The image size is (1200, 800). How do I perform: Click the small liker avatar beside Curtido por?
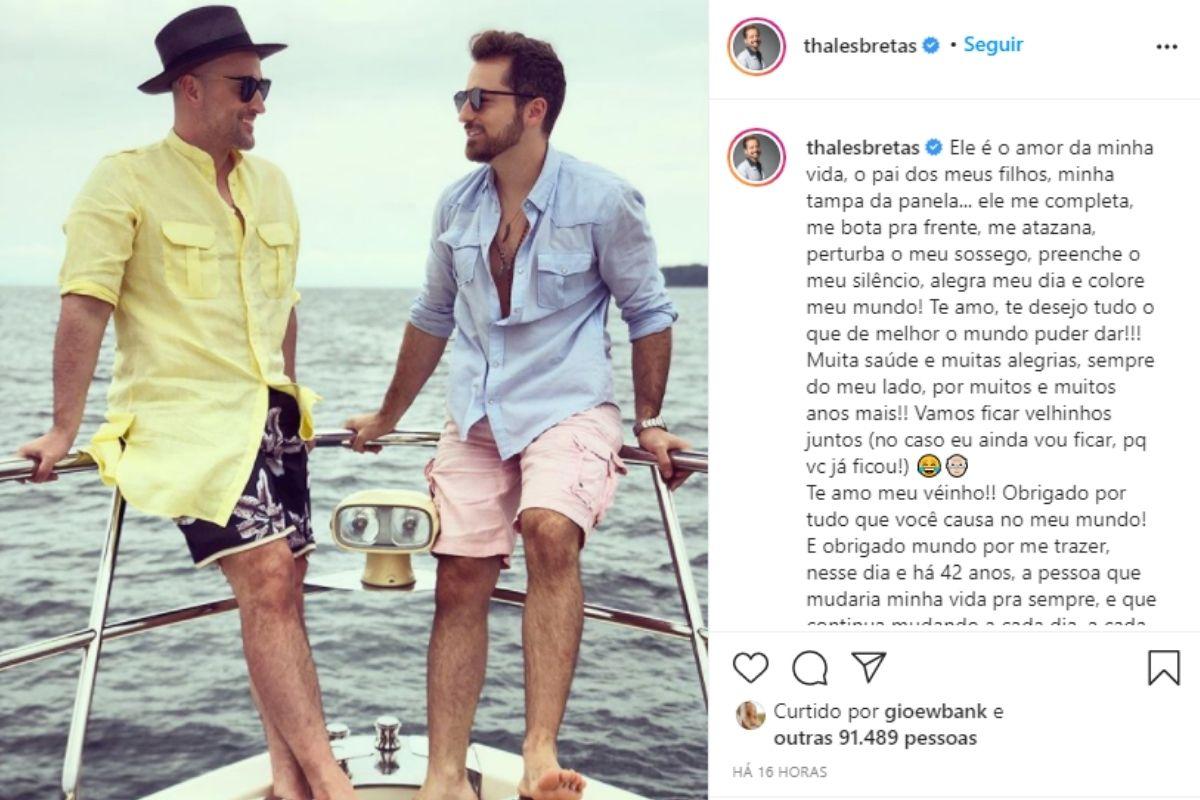750,713
